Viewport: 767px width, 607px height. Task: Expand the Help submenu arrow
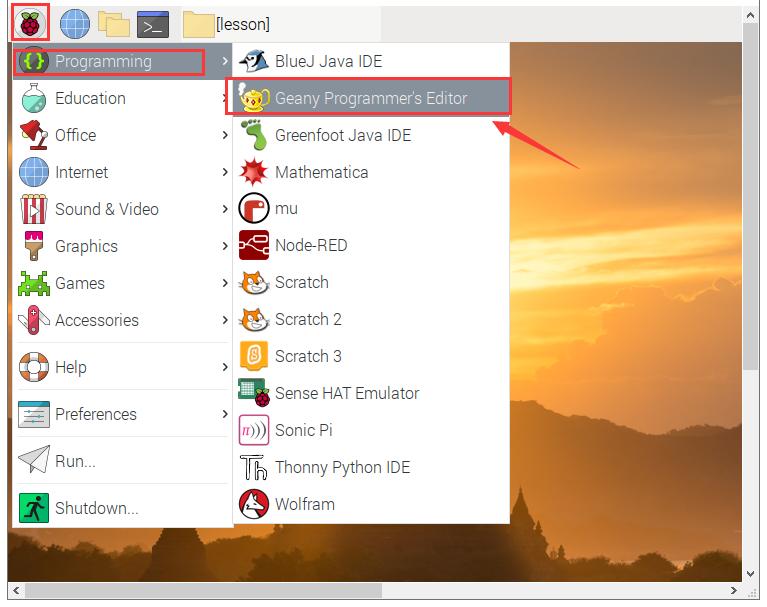[x=225, y=367]
